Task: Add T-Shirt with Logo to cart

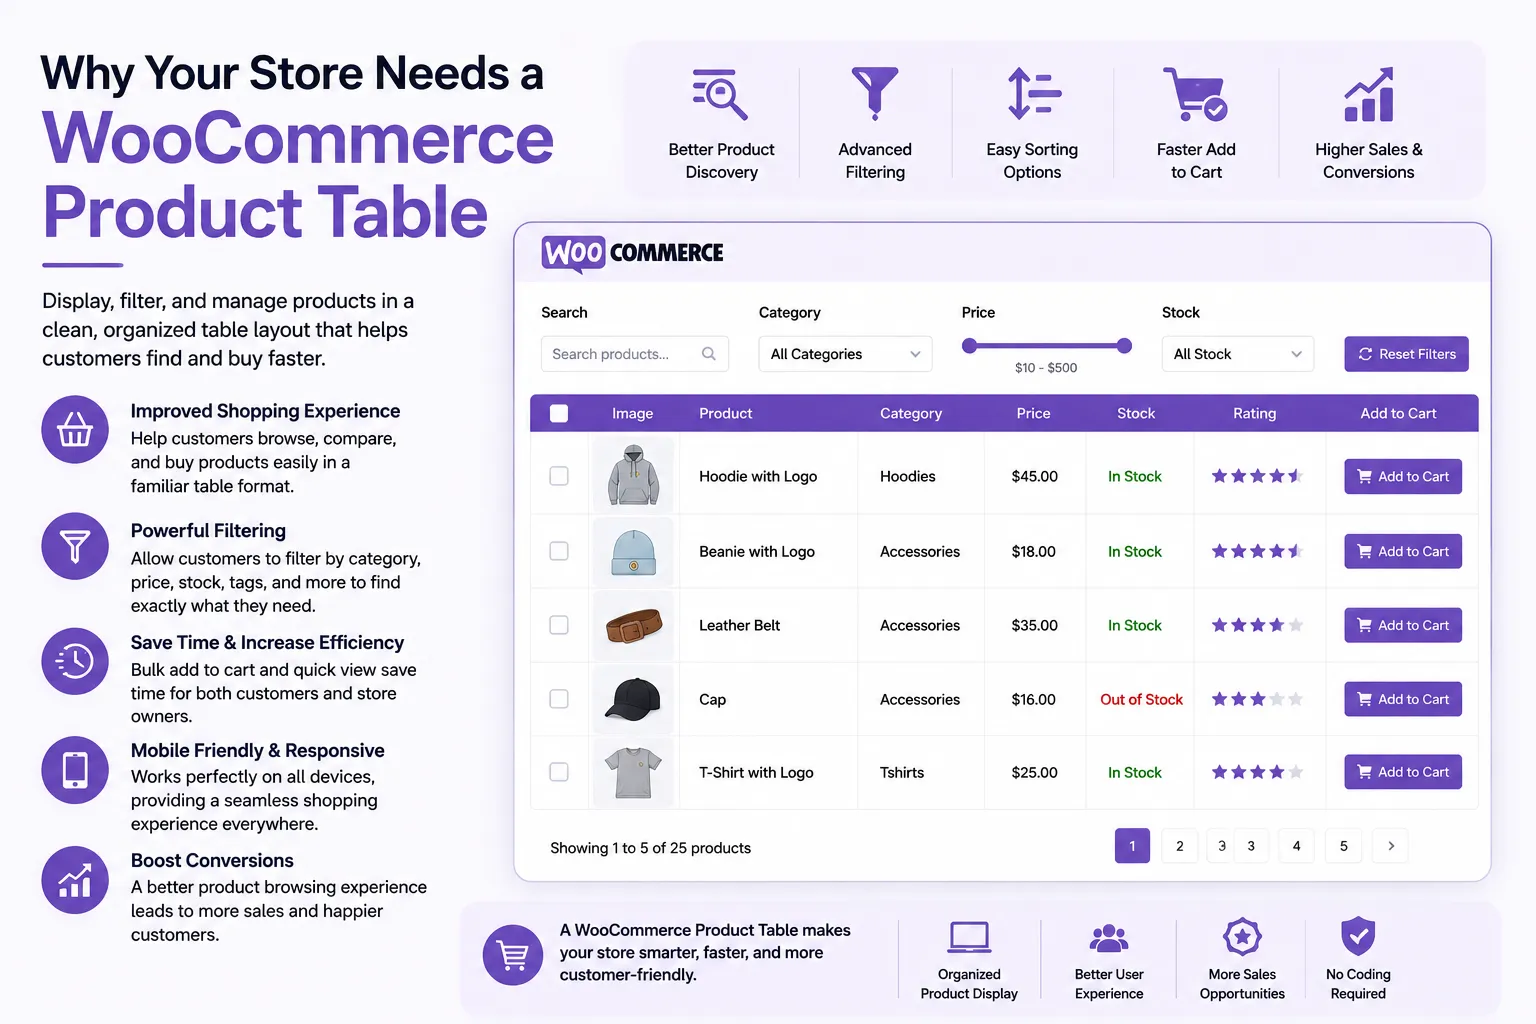Action: click(1403, 772)
